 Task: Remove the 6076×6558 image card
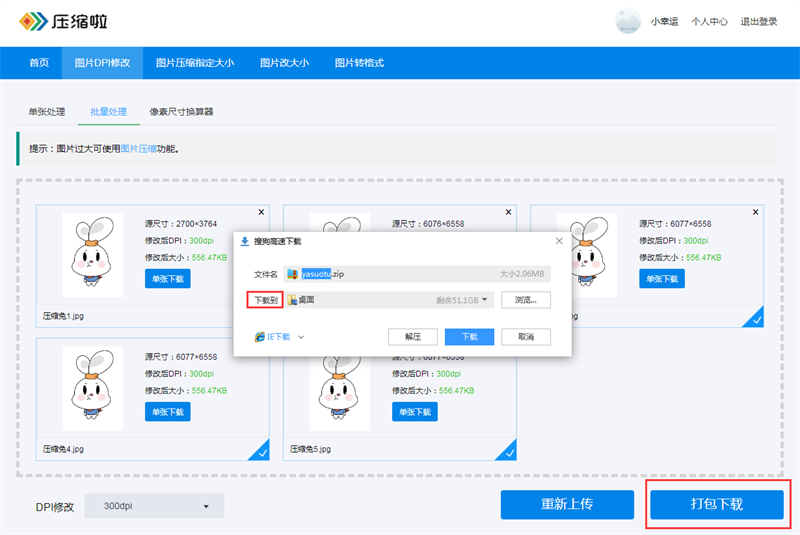(x=508, y=212)
